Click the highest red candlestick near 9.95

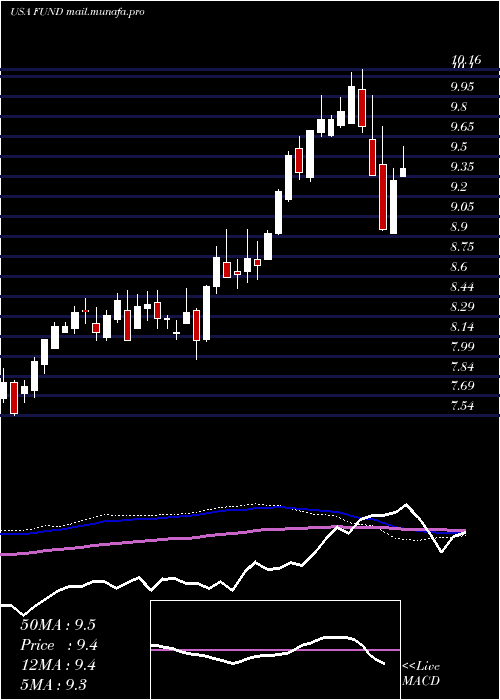(x=362, y=108)
